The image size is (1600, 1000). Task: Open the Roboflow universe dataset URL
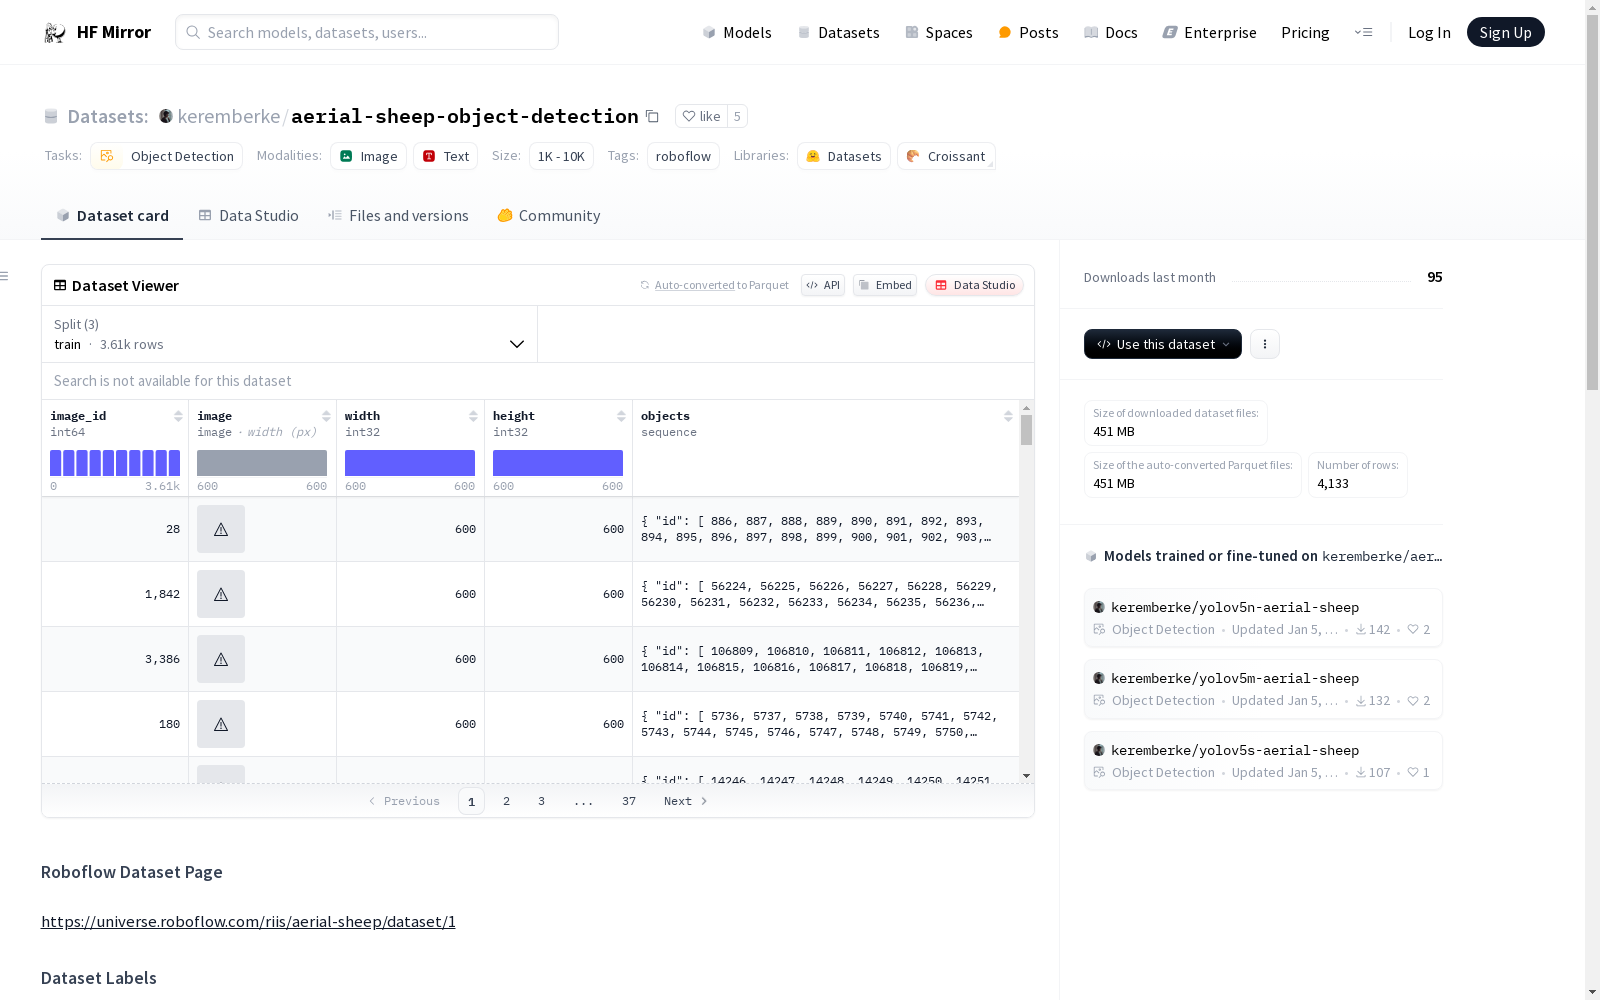(x=248, y=922)
